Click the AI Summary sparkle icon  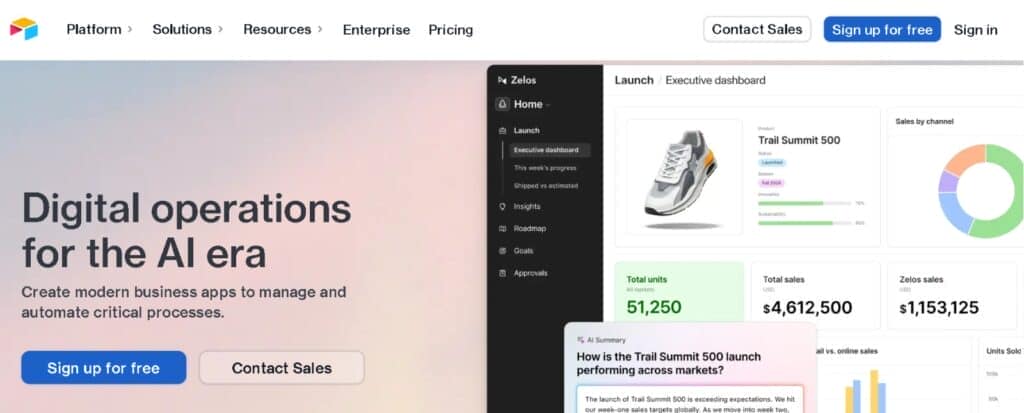click(x=581, y=340)
